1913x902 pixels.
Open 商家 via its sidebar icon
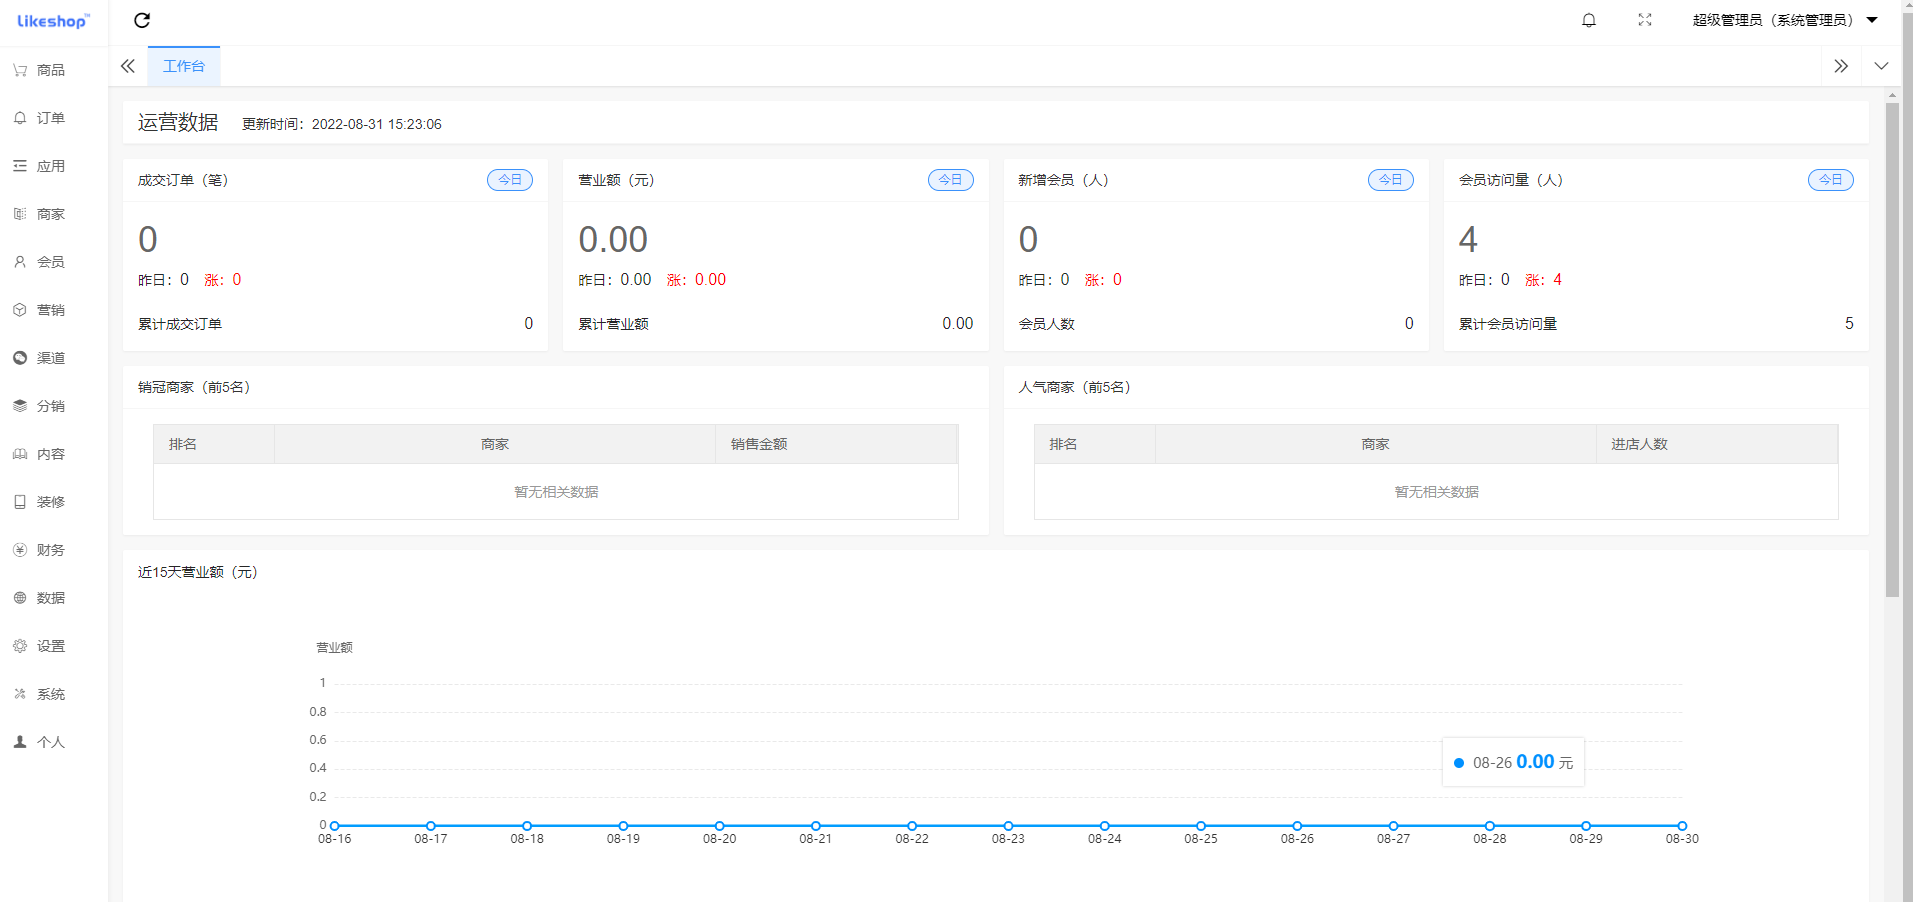click(20, 214)
